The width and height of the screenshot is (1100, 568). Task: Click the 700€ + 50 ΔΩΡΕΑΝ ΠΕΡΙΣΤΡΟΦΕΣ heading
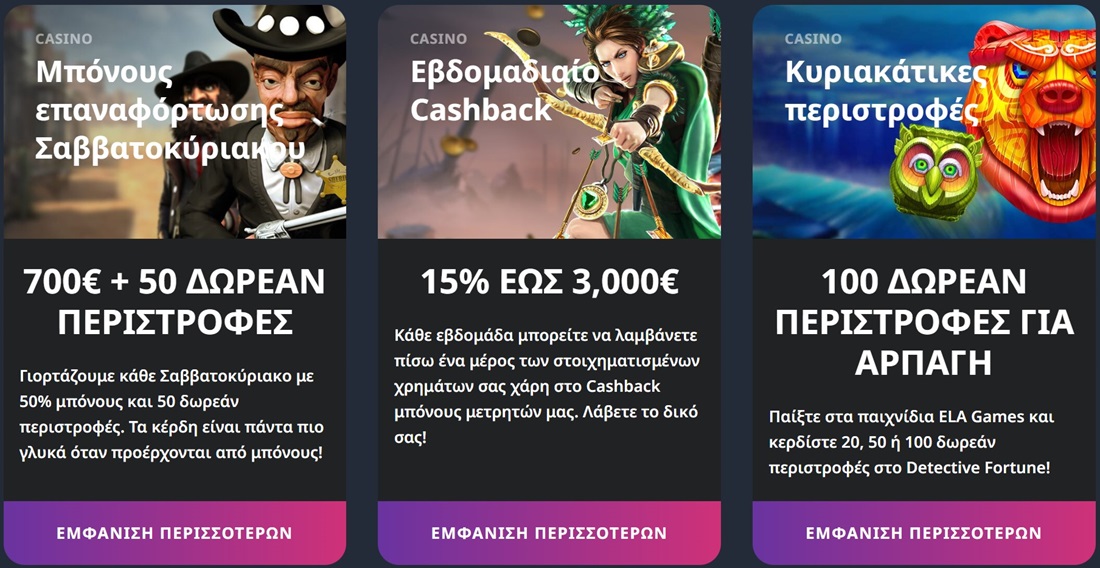[x=175, y=302]
